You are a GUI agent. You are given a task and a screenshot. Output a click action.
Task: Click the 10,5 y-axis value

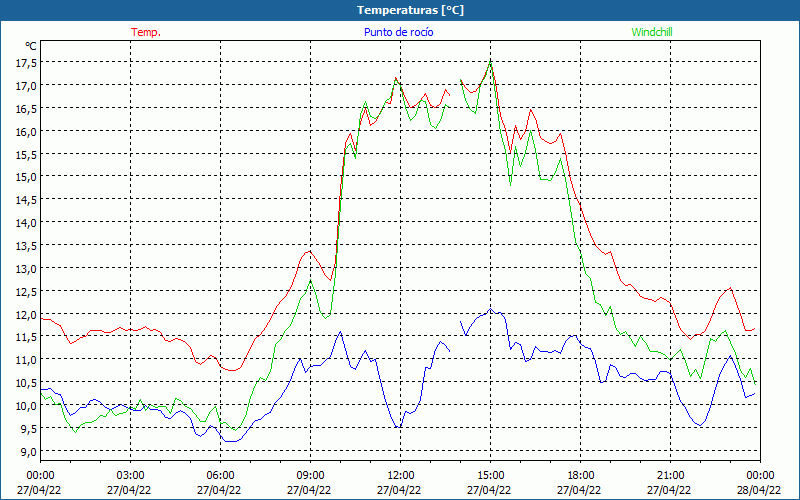27,383
